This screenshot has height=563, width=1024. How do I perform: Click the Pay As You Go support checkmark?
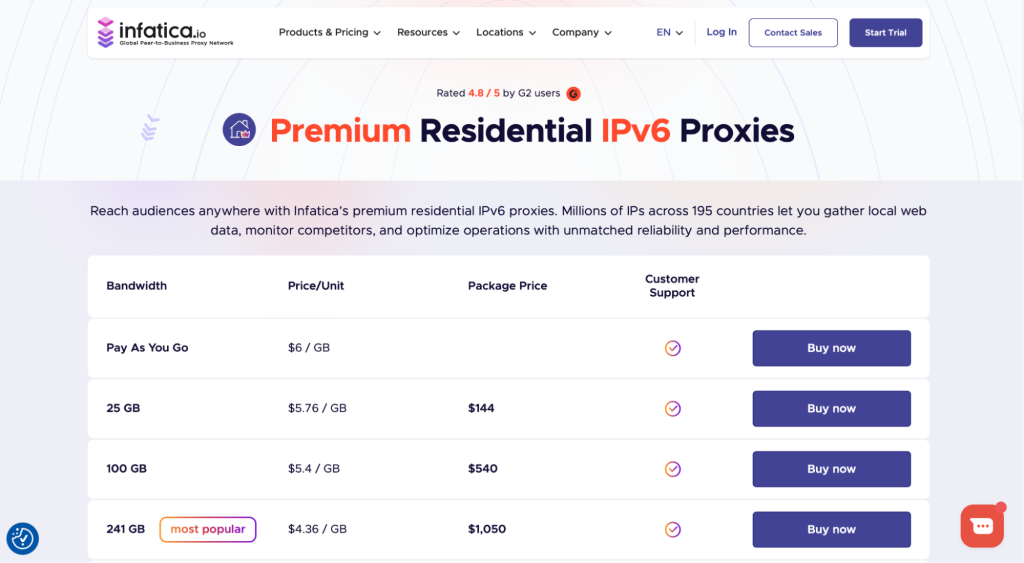673,348
